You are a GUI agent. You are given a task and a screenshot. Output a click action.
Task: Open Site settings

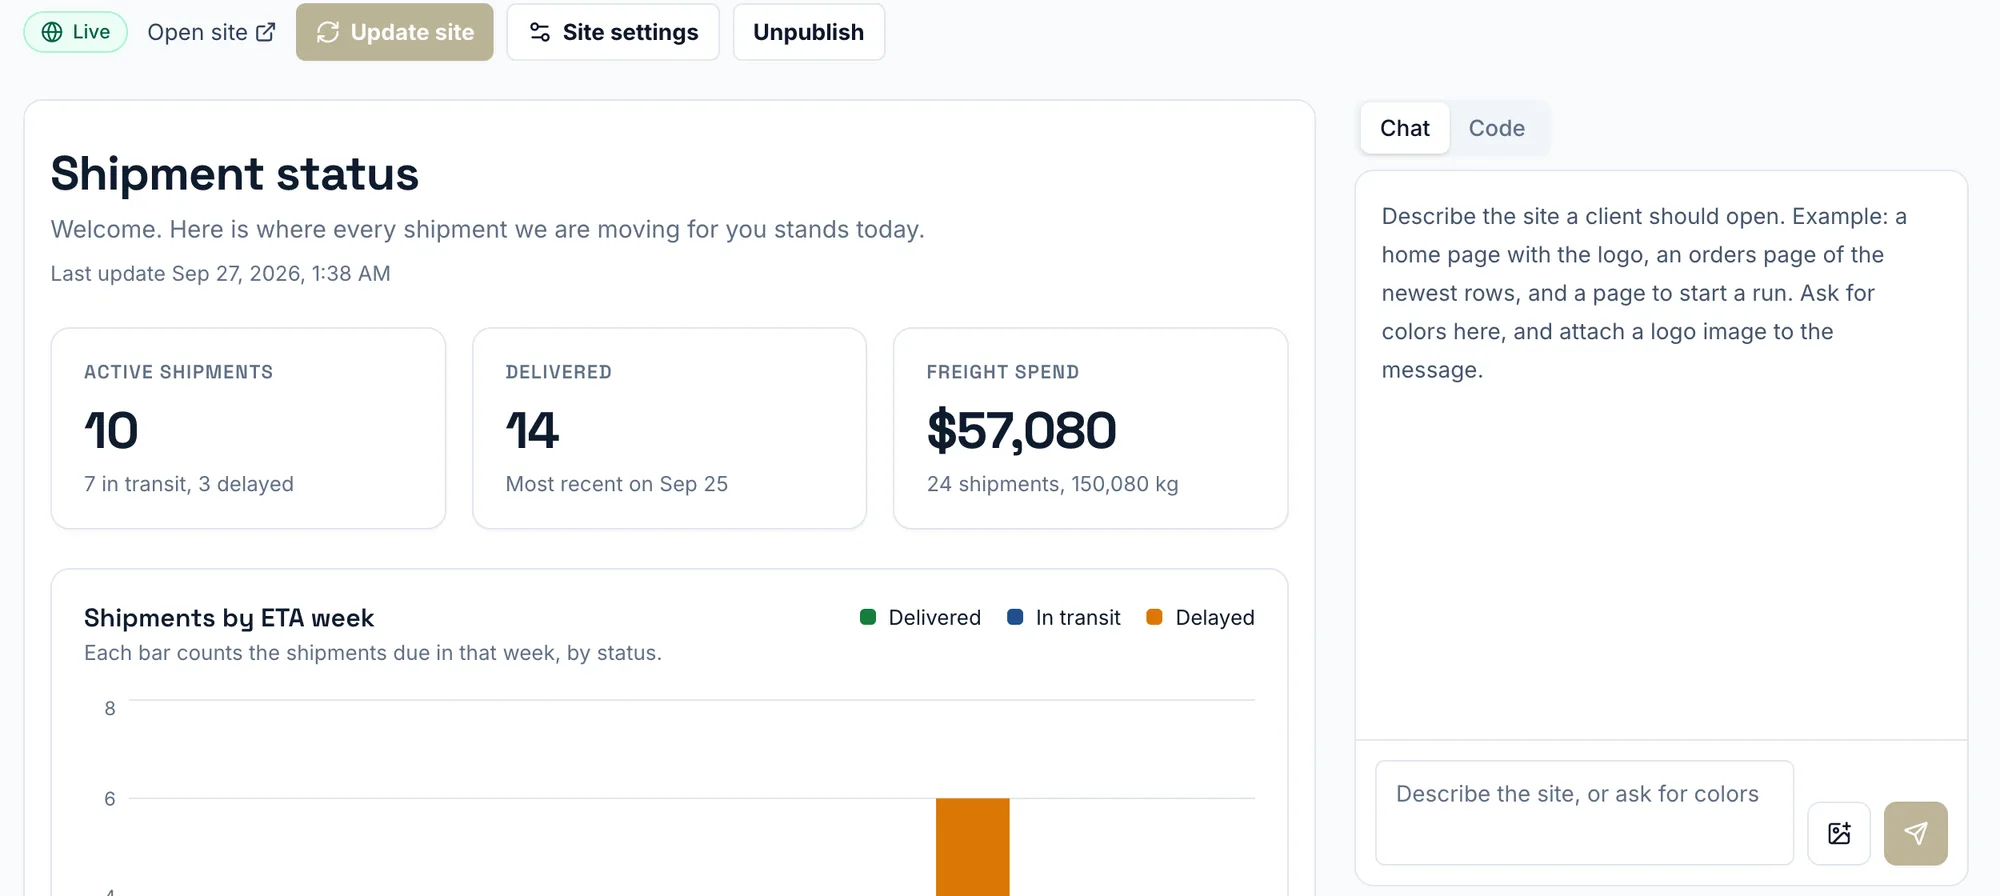[x=613, y=32]
